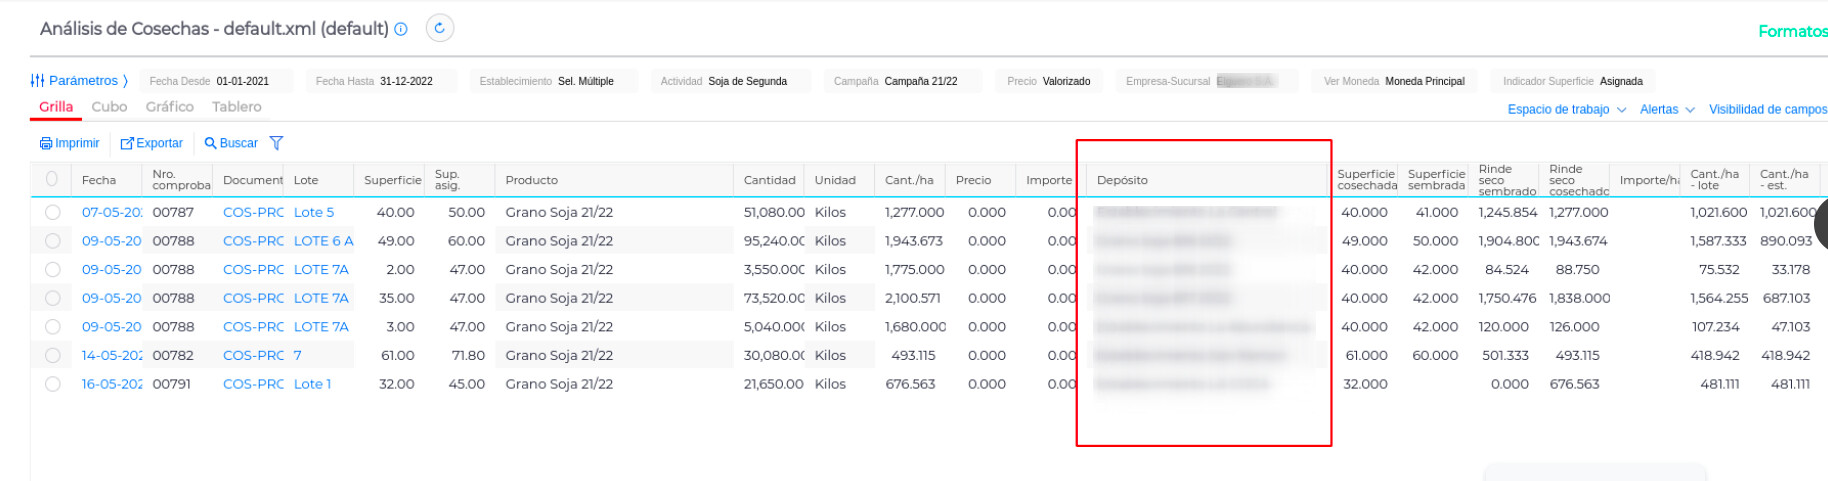This screenshot has height=481, width=1828.
Task: Open the Tablero tab
Action: [x=236, y=107]
